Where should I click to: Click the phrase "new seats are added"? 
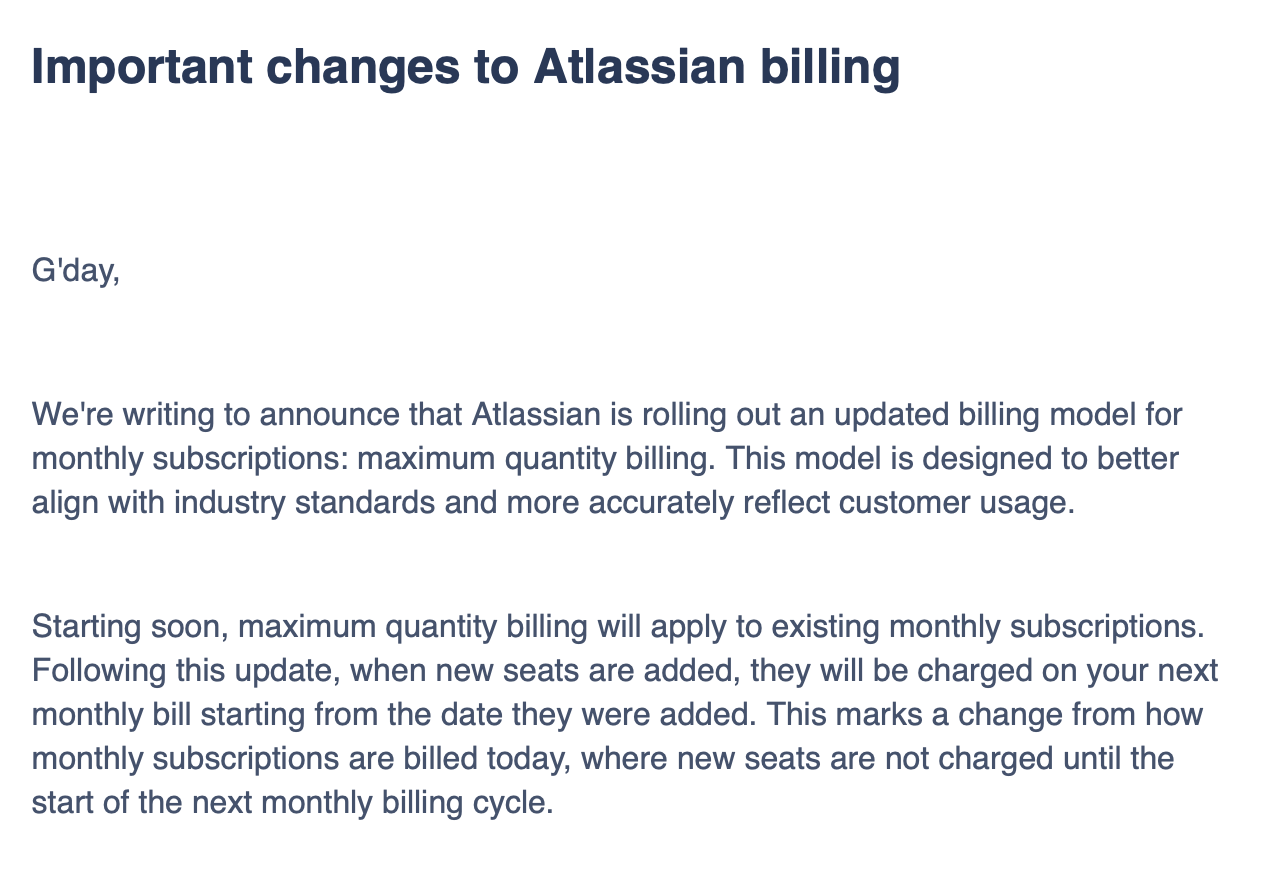588,671
